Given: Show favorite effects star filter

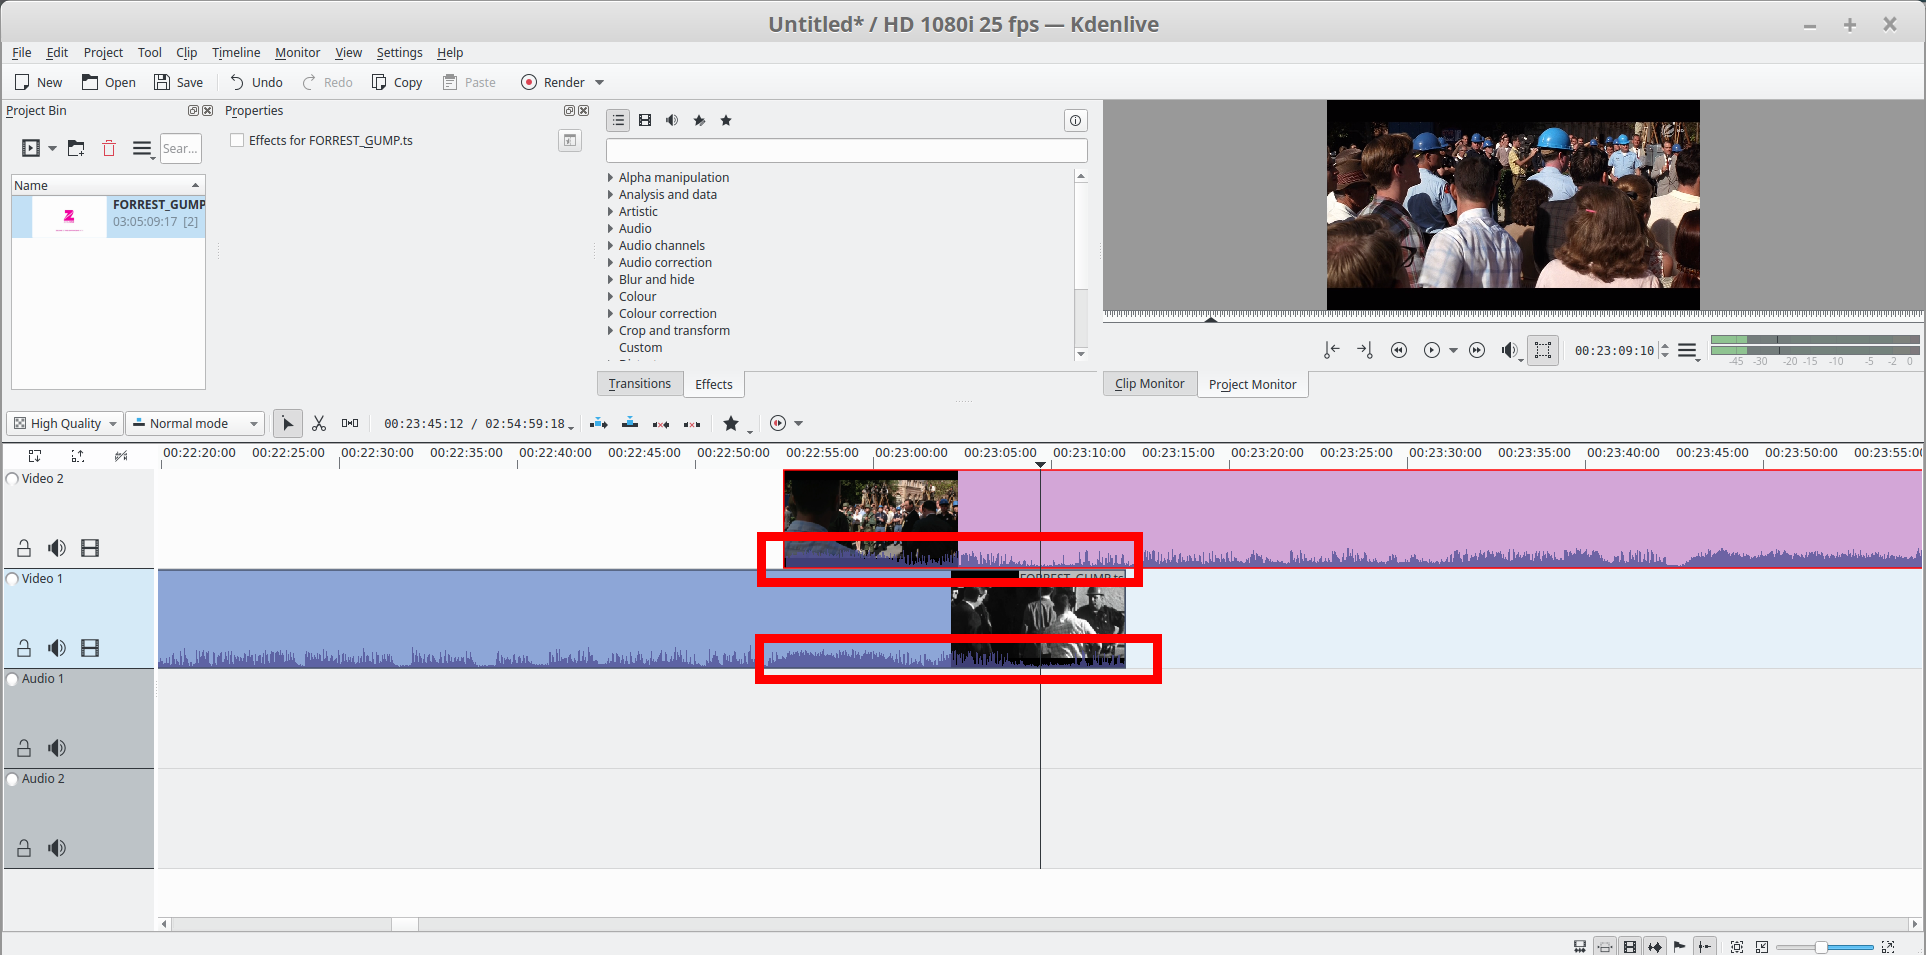Looking at the screenshot, I should point(726,120).
